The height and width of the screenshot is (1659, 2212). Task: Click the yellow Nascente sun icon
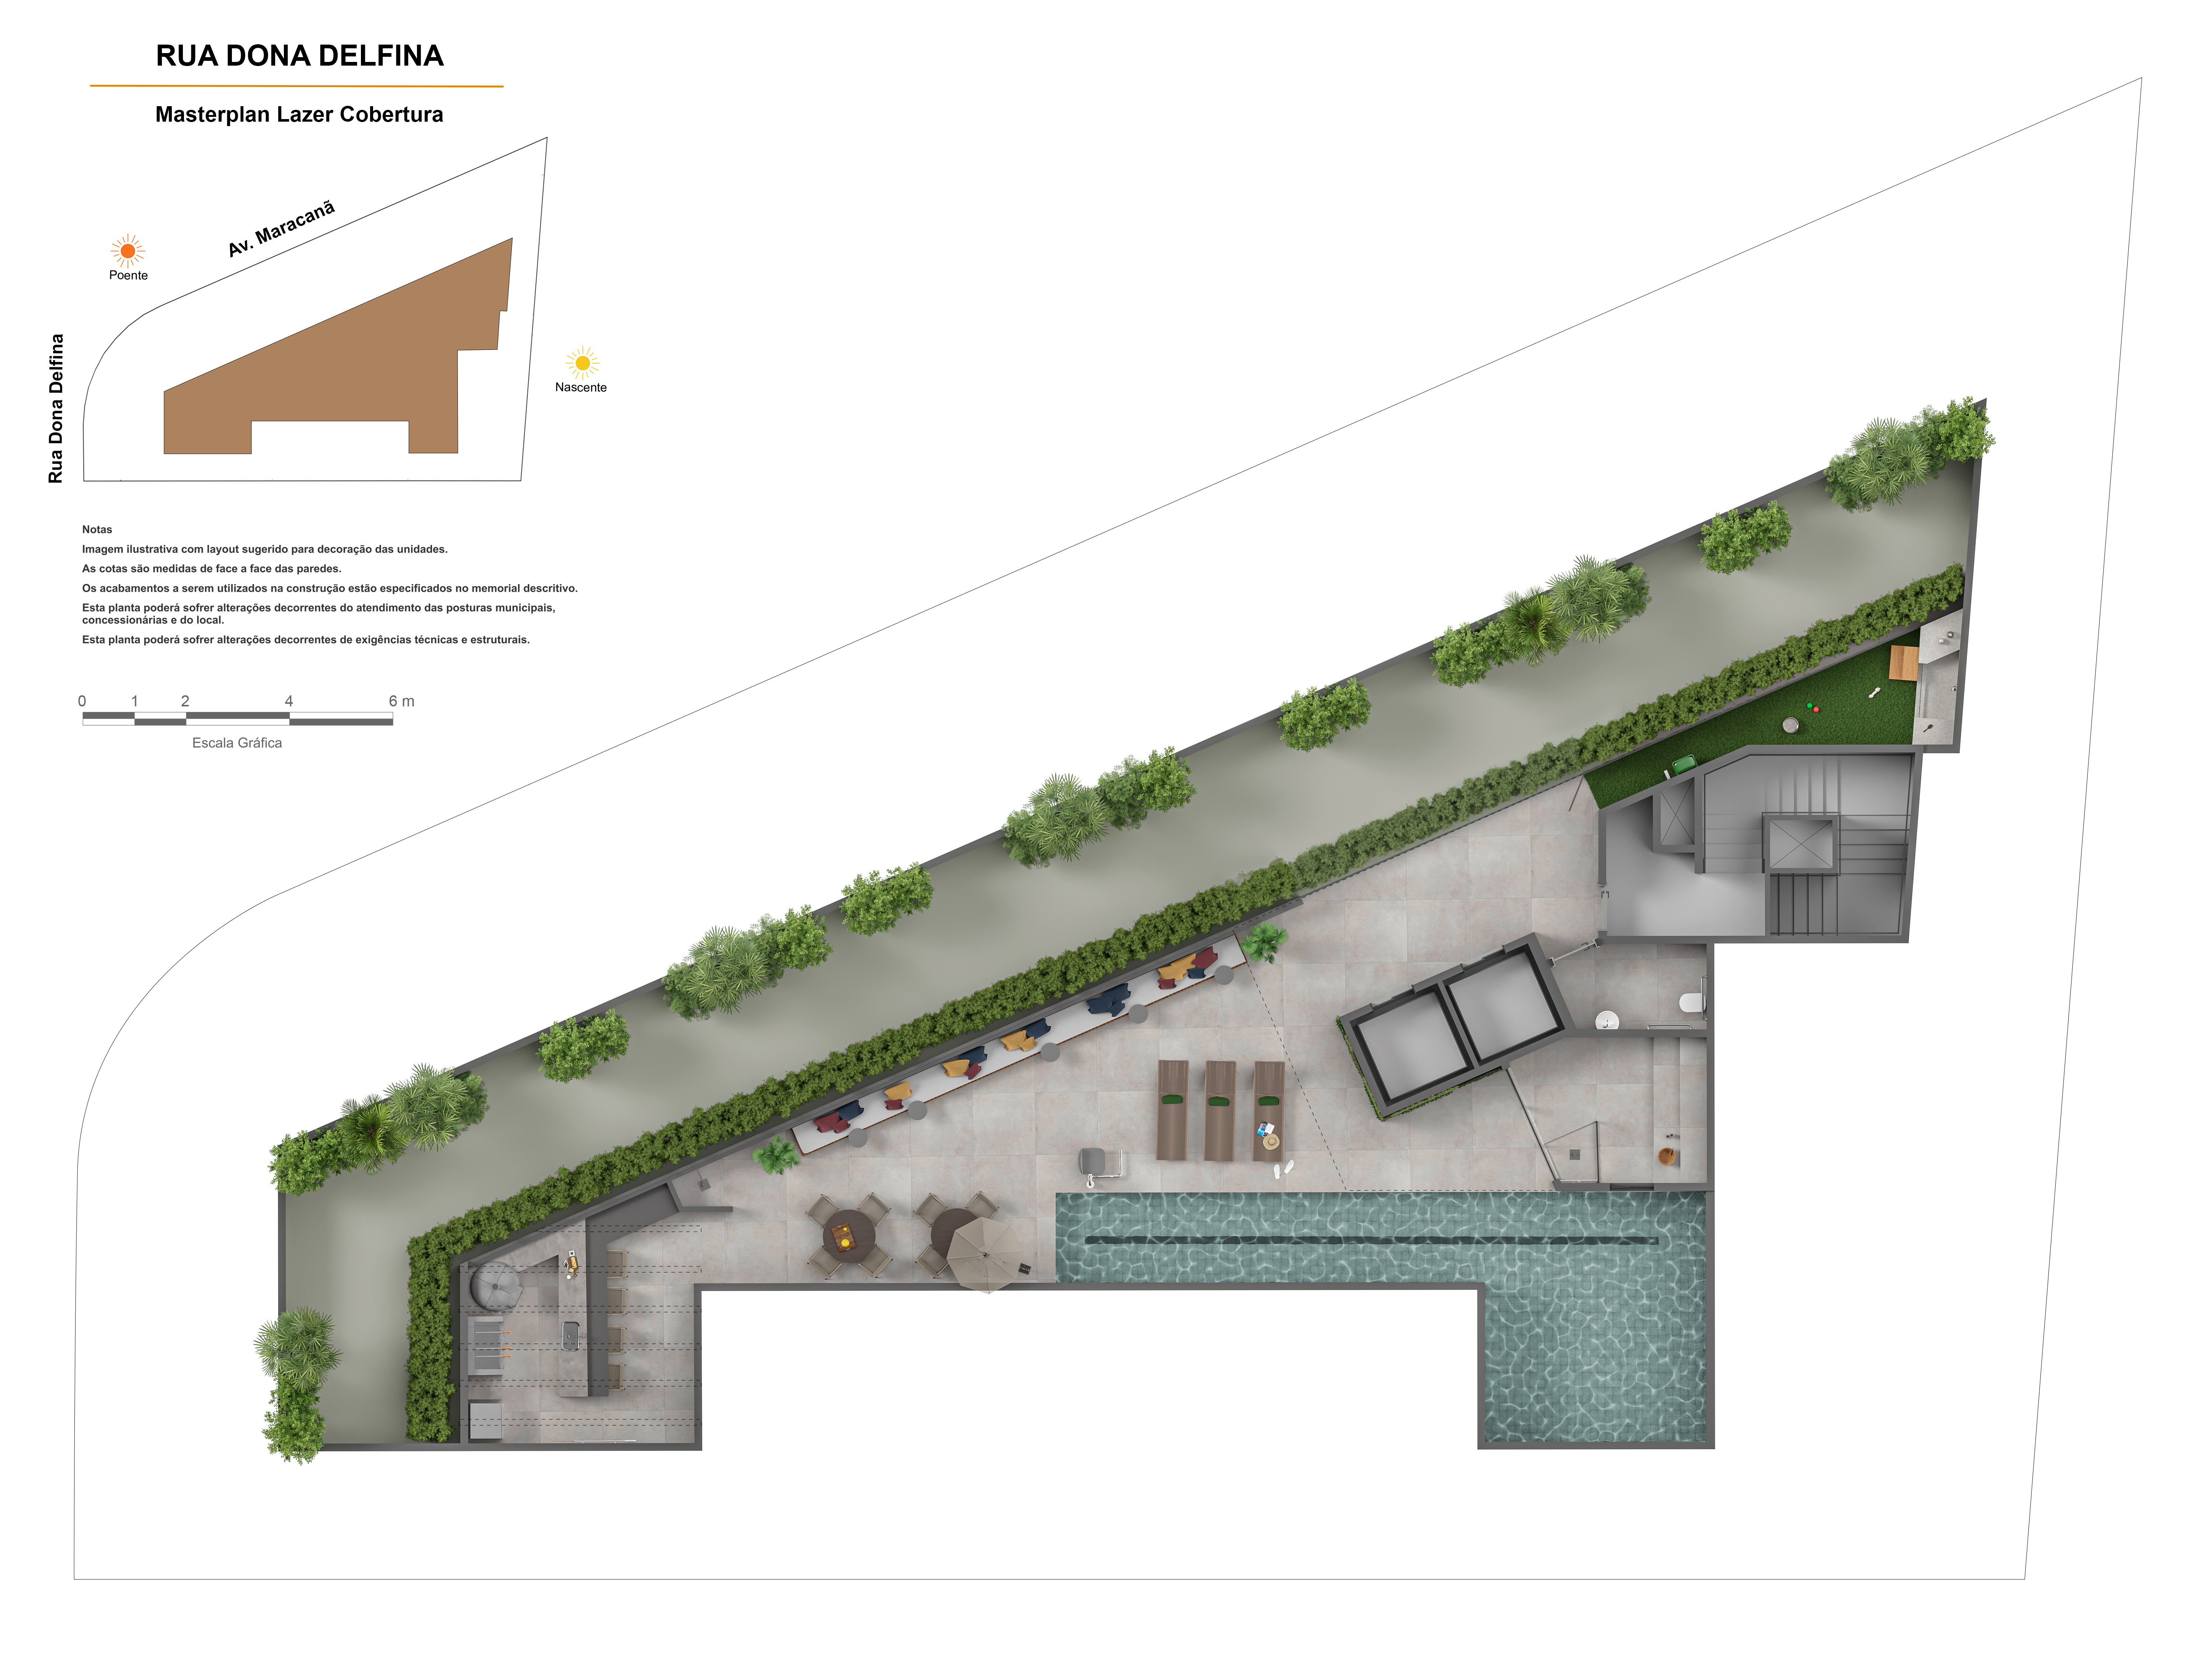pyautogui.click(x=582, y=363)
